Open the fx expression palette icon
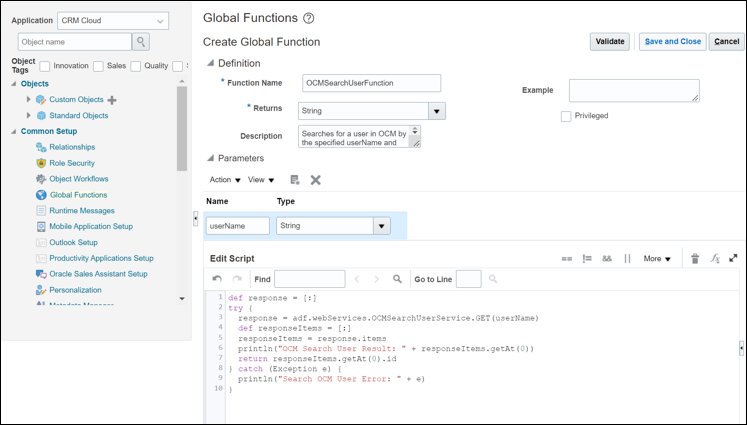Image resolution: width=747 pixels, height=425 pixels. click(x=715, y=259)
